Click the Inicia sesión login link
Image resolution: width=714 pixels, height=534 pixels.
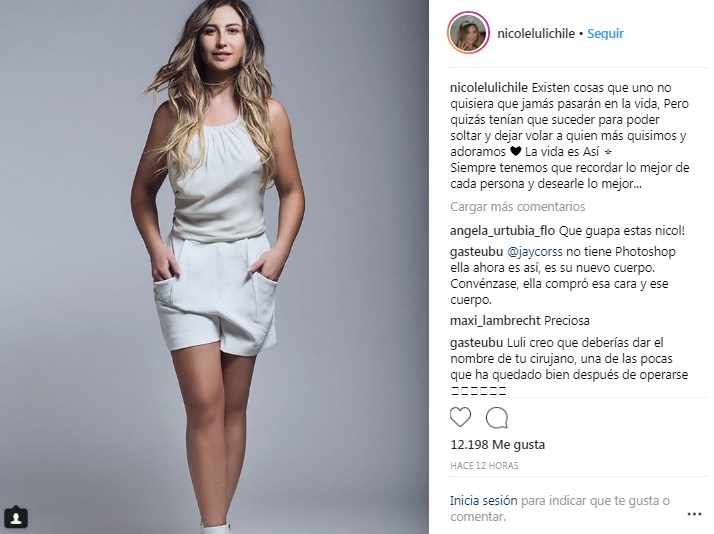point(484,501)
